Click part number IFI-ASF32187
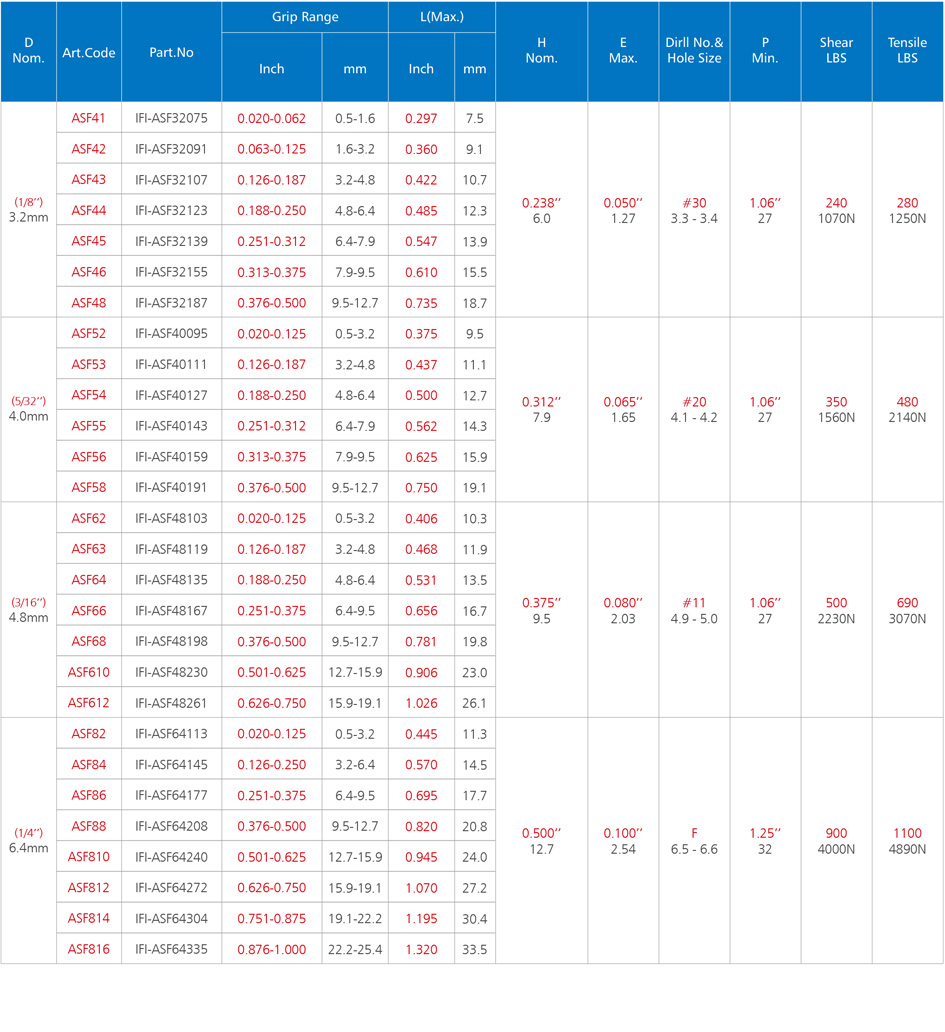Image resolution: width=945 pixels, height=1032 pixels. click(171, 303)
